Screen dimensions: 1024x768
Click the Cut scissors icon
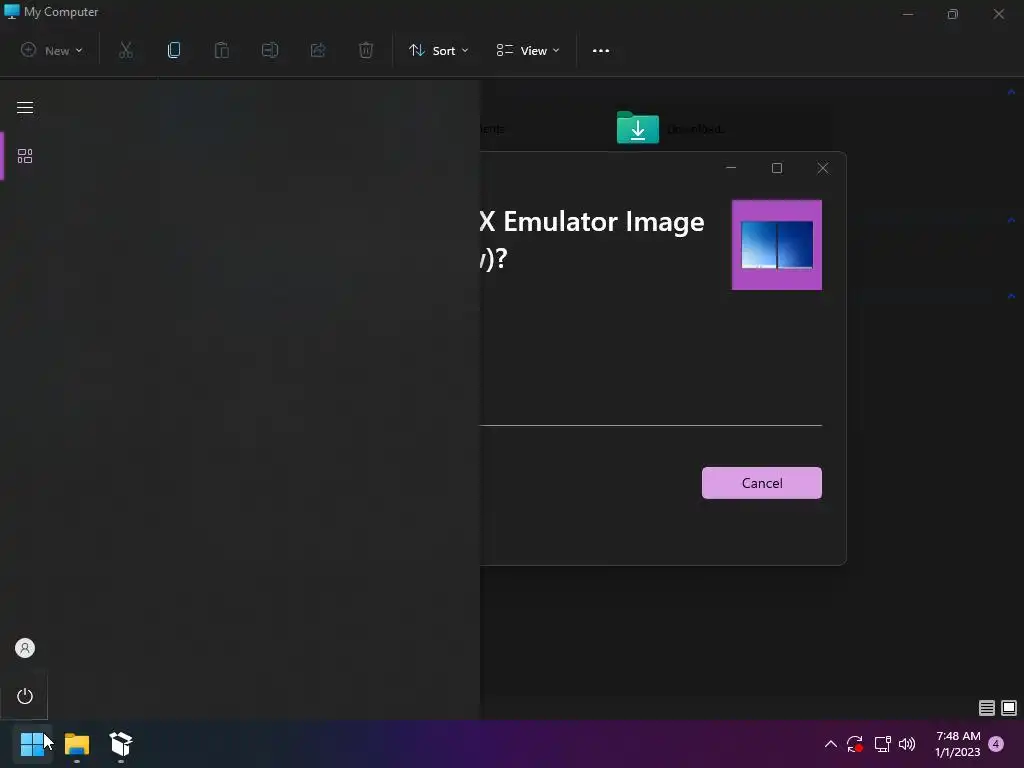click(126, 50)
